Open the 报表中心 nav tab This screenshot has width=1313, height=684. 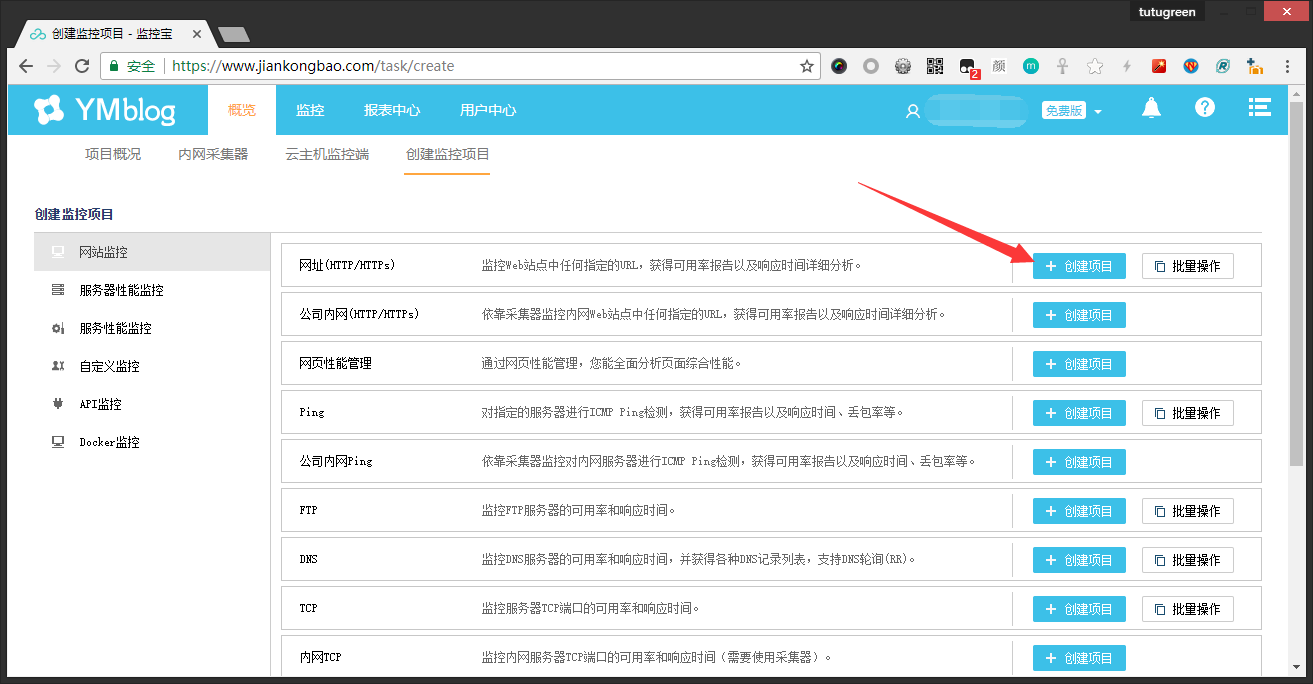392,110
